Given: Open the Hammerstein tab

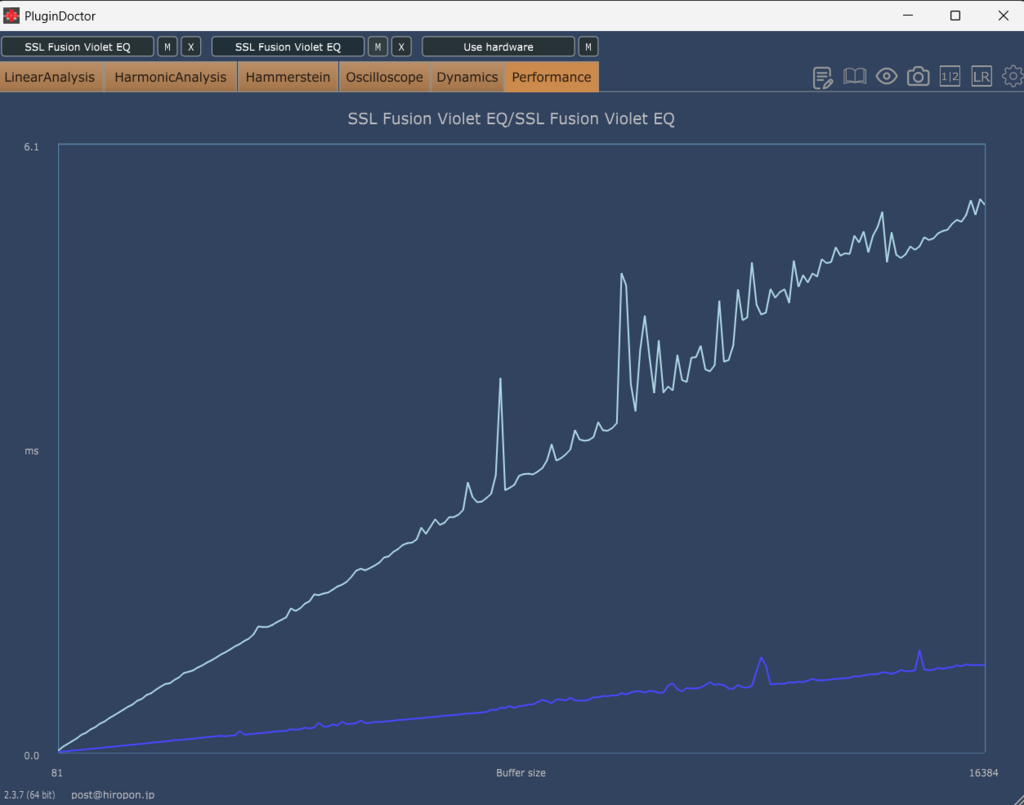Looking at the screenshot, I should [x=288, y=77].
